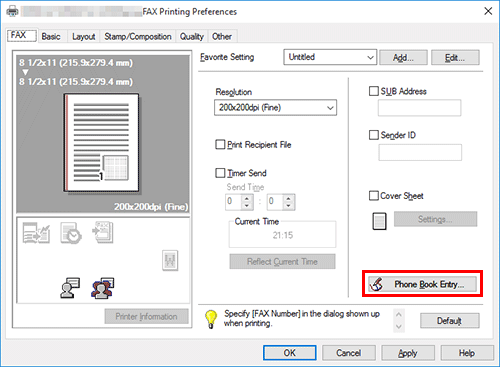Increase the Send Time hour spinner
This screenshot has width=500, height=367.
coord(247,198)
